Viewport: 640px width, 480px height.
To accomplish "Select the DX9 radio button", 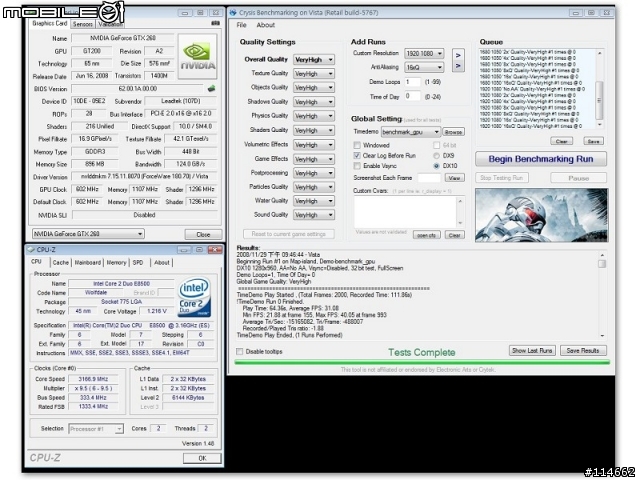I will pos(436,156).
